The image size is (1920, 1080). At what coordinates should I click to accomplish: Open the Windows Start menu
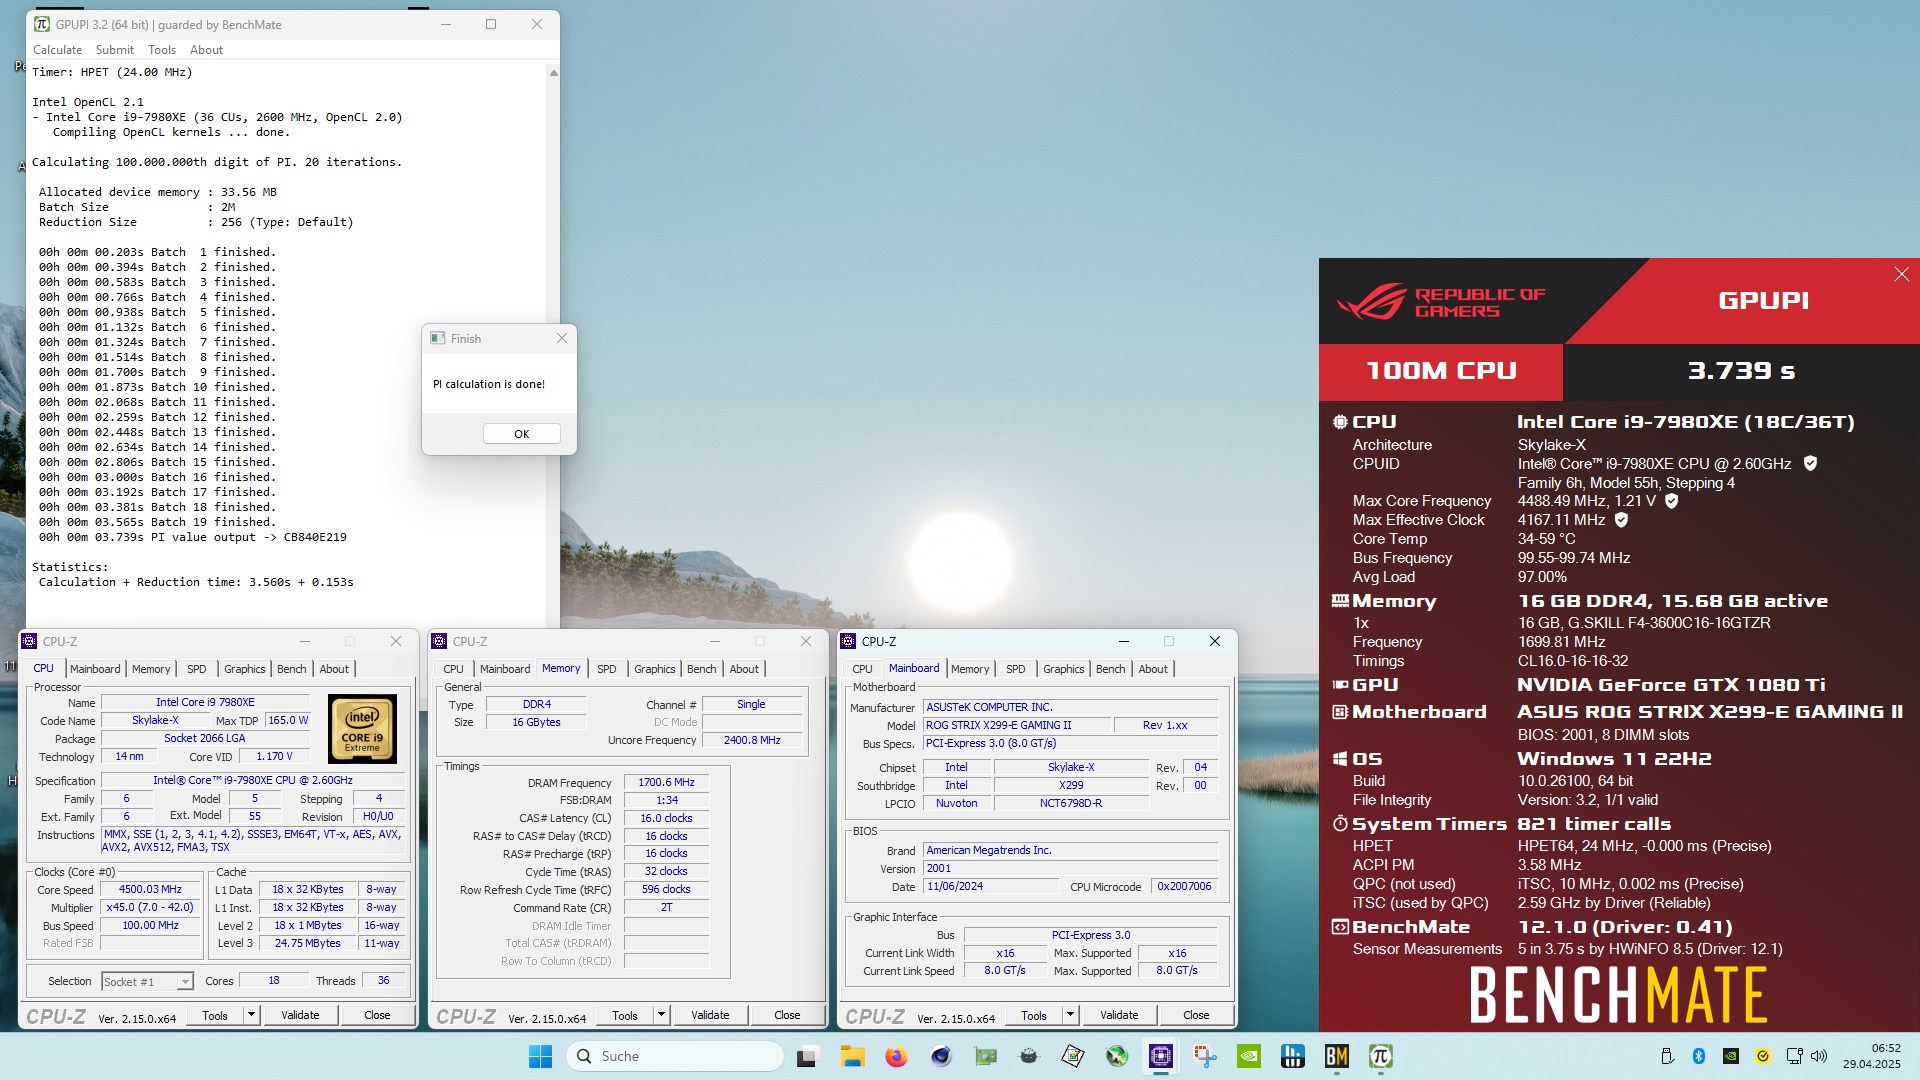pos(540,1056)
